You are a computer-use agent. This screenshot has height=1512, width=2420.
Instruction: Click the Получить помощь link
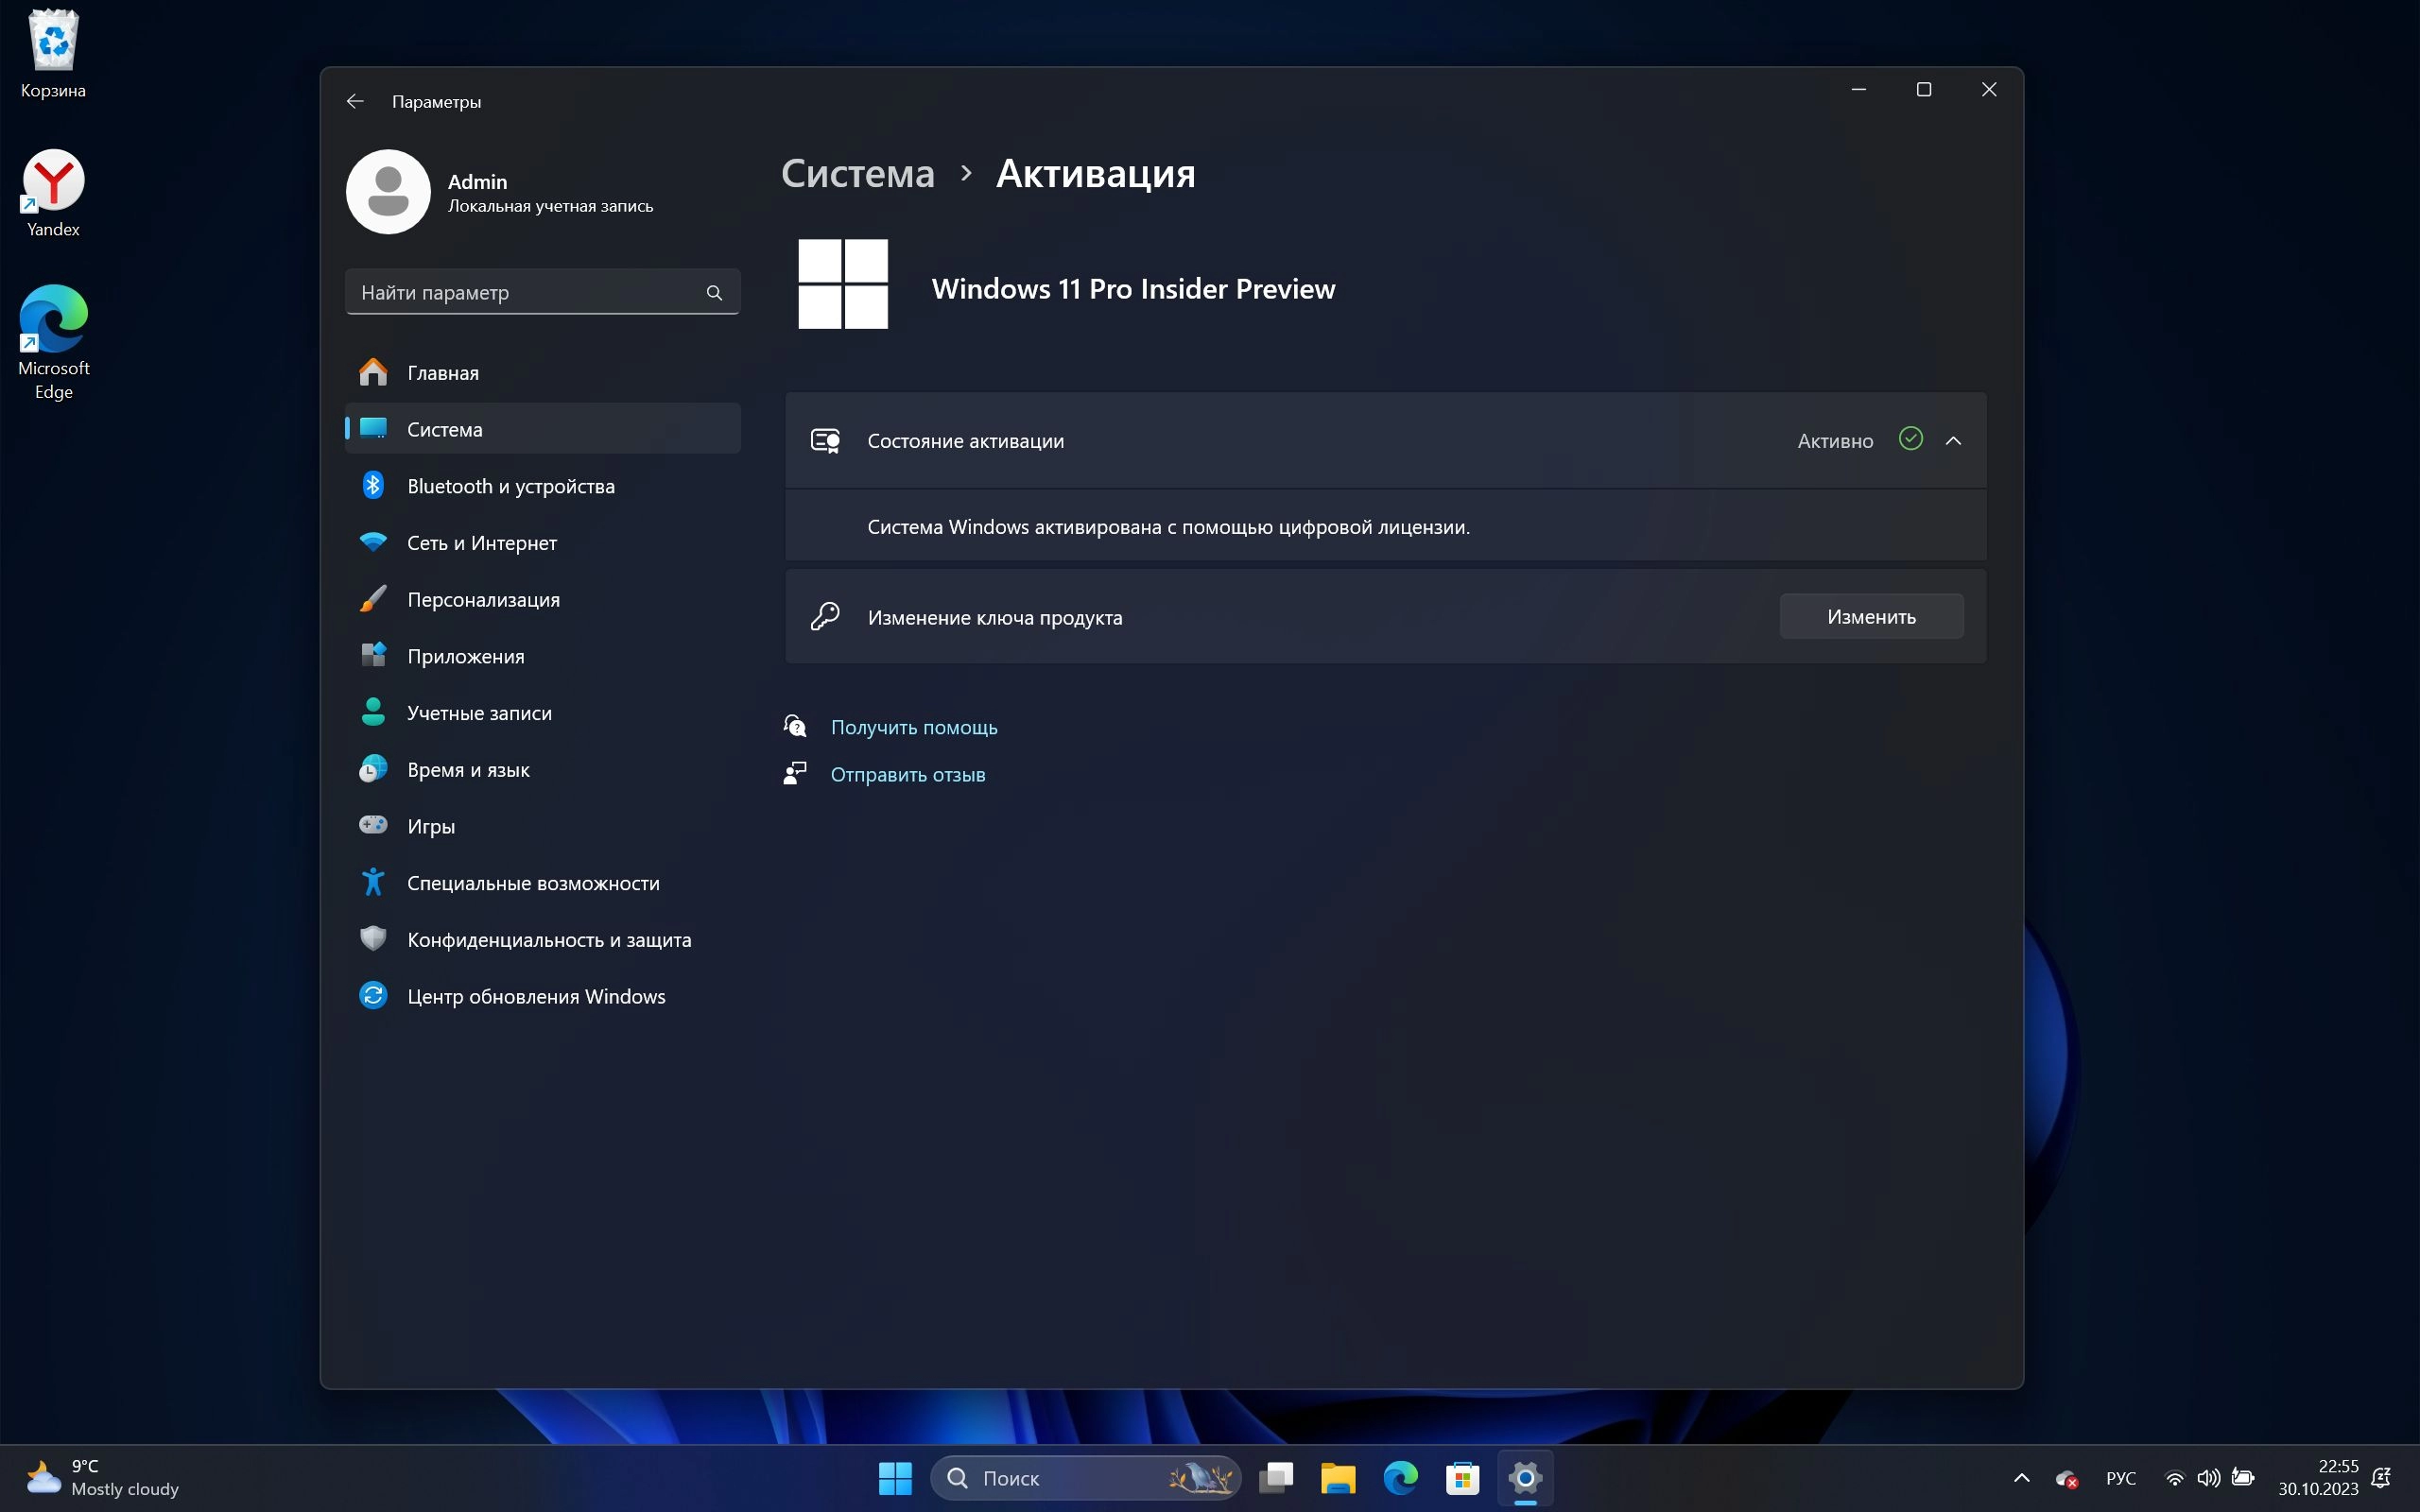coord(913,728)
